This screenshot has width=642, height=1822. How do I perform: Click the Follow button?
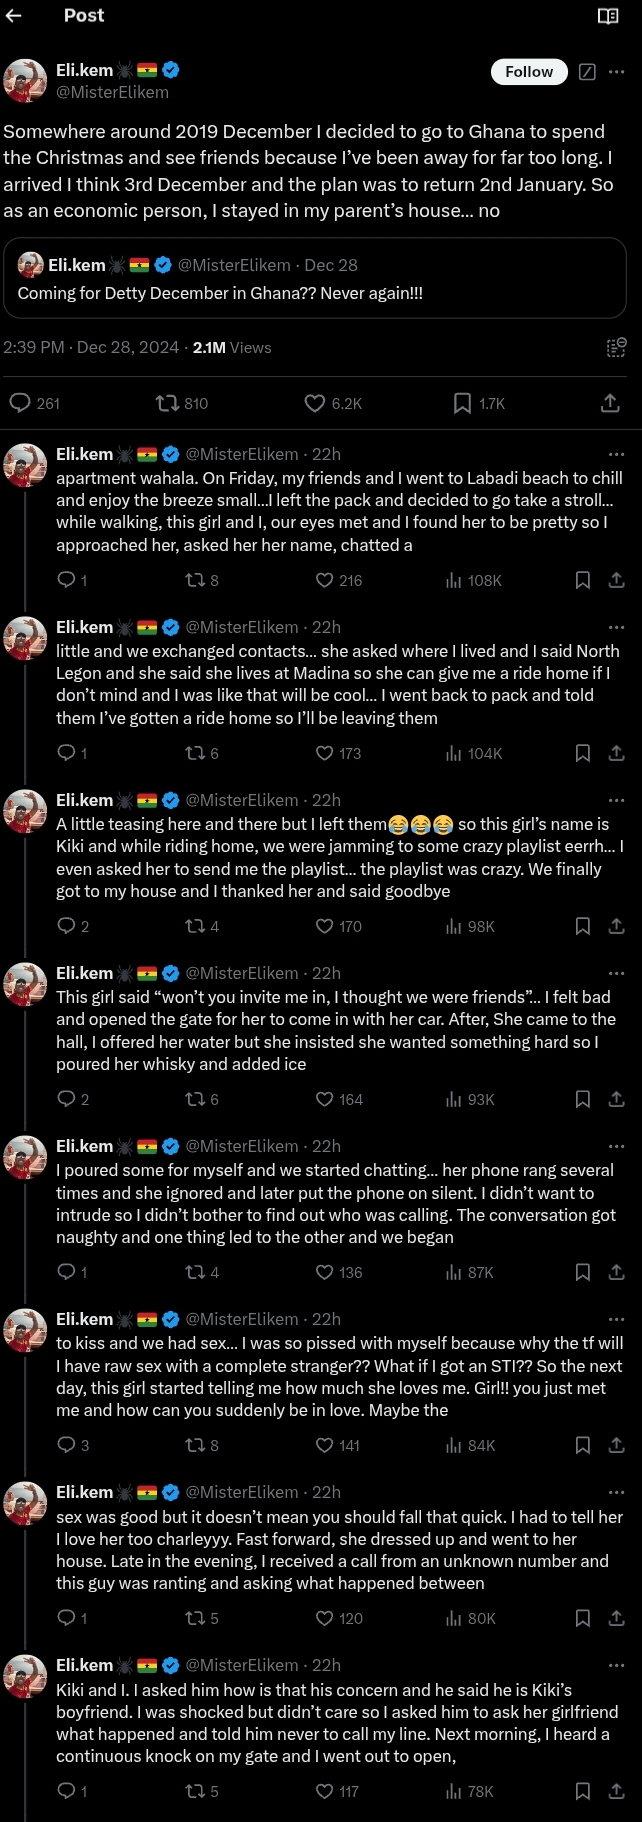529,72
